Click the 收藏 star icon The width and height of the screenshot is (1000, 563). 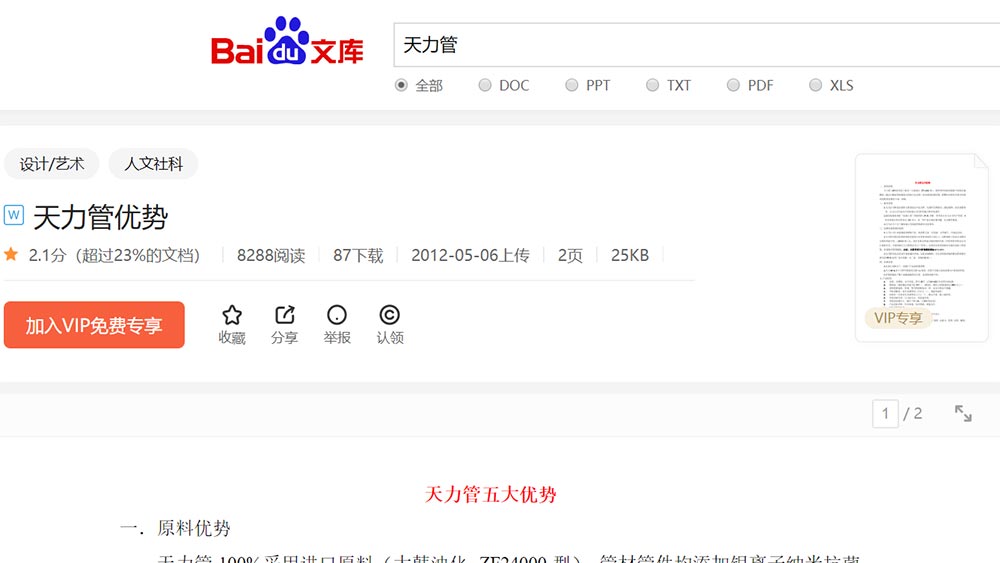[232, 315]
